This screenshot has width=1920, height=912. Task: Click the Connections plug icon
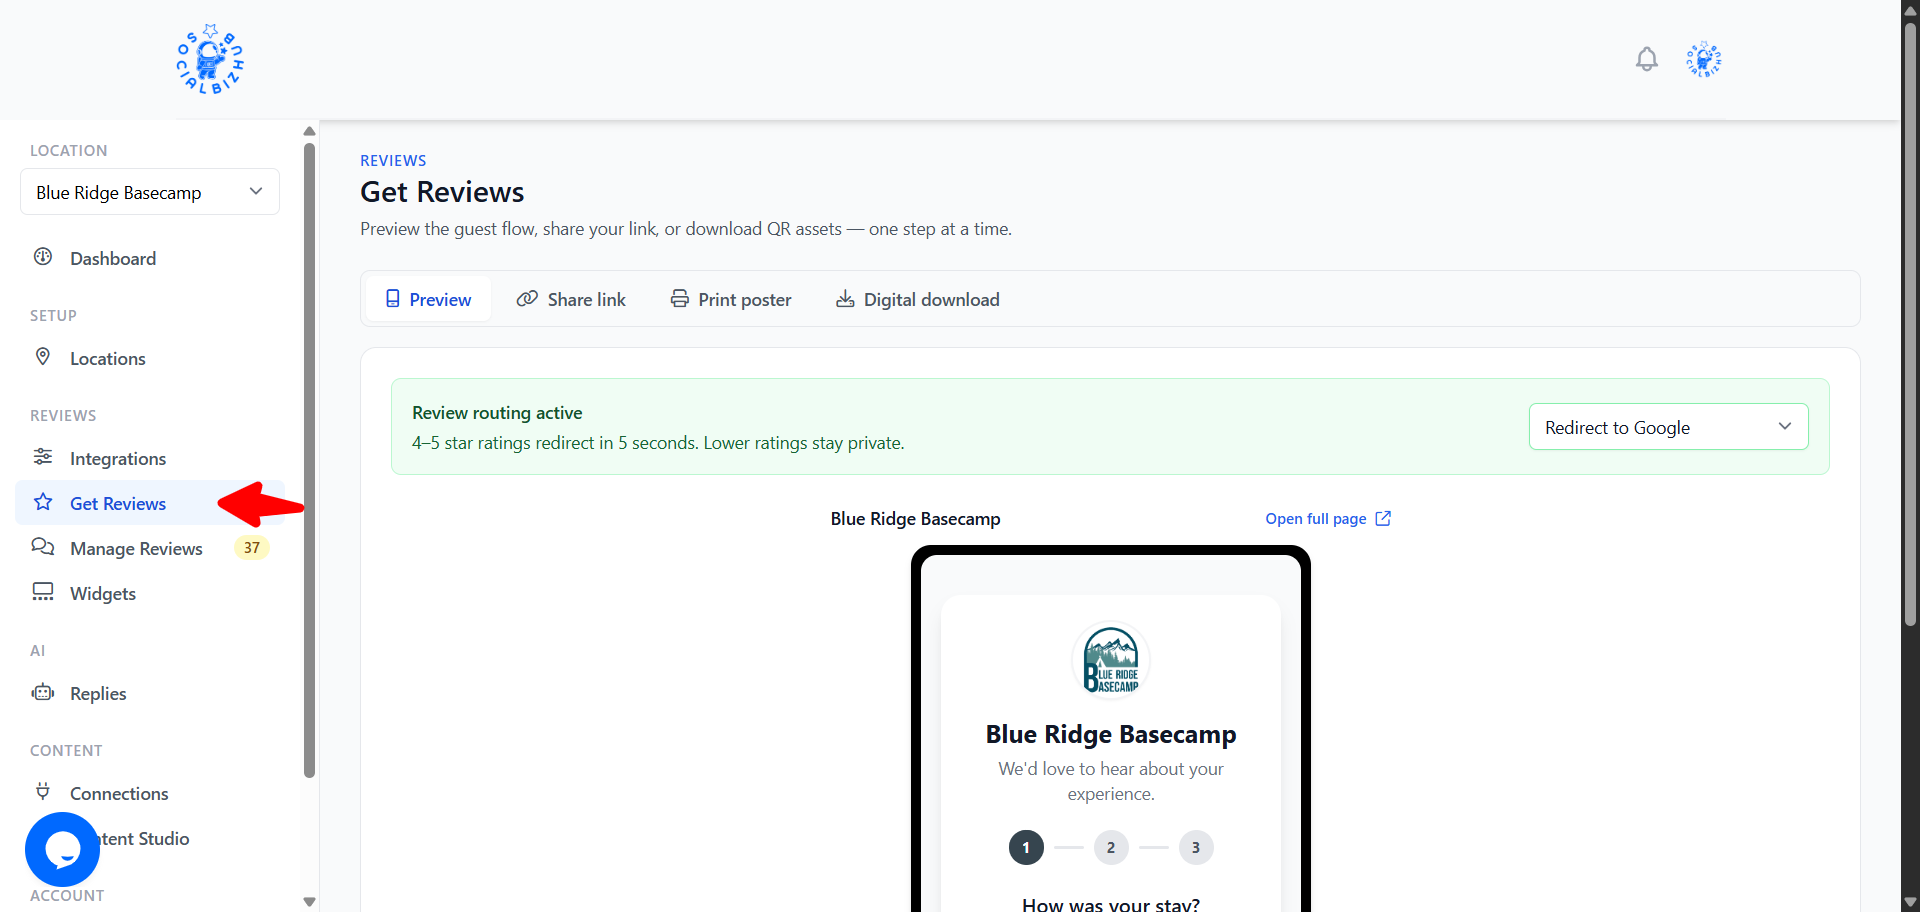tap(43, 792)
